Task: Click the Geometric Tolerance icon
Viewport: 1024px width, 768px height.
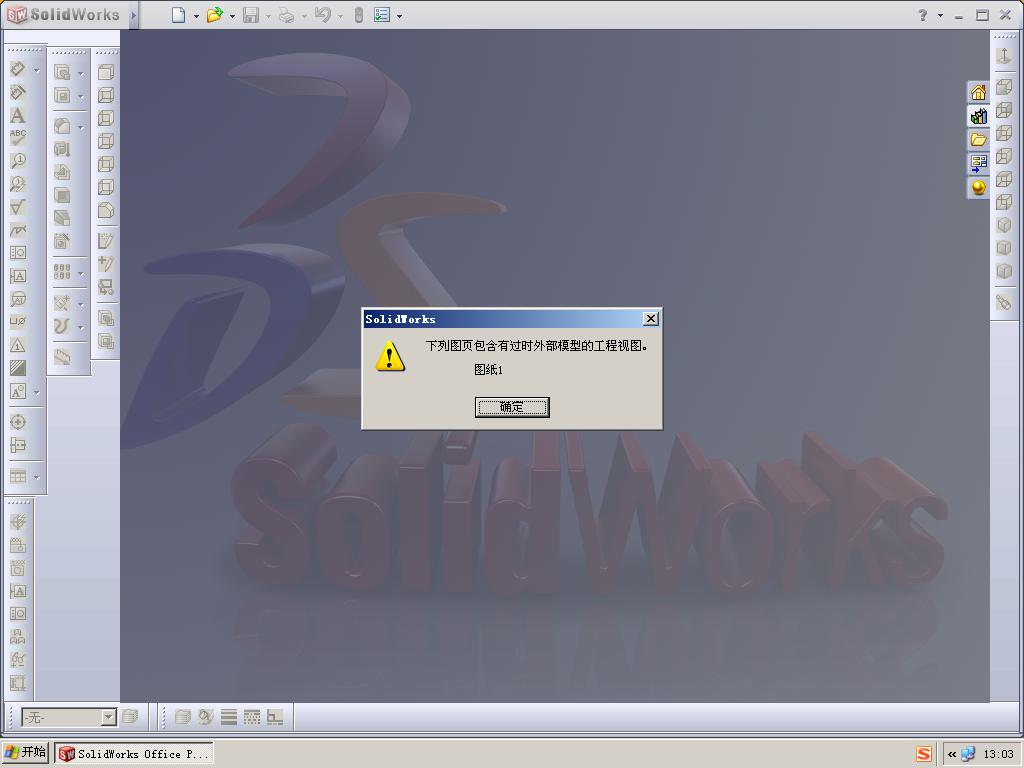Action: point(18,253)
